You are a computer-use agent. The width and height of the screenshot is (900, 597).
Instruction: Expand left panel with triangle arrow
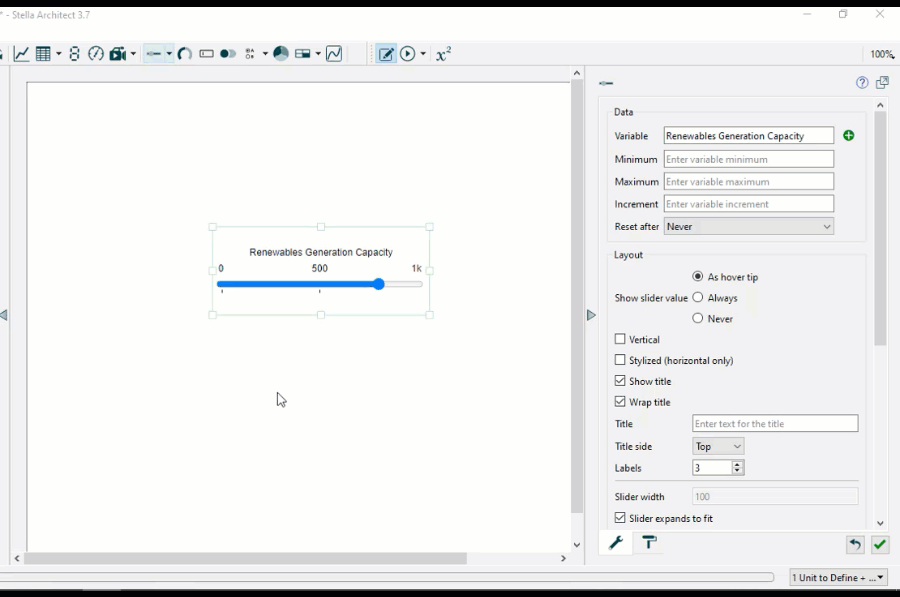(x=4, y=315)
